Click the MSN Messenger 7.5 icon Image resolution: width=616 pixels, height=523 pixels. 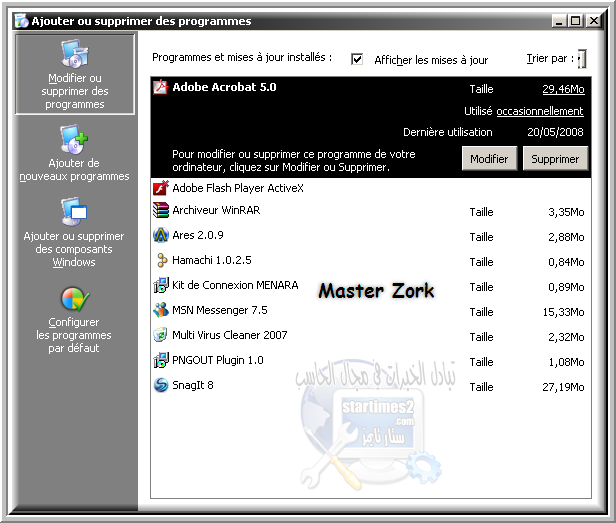[160, 310]
